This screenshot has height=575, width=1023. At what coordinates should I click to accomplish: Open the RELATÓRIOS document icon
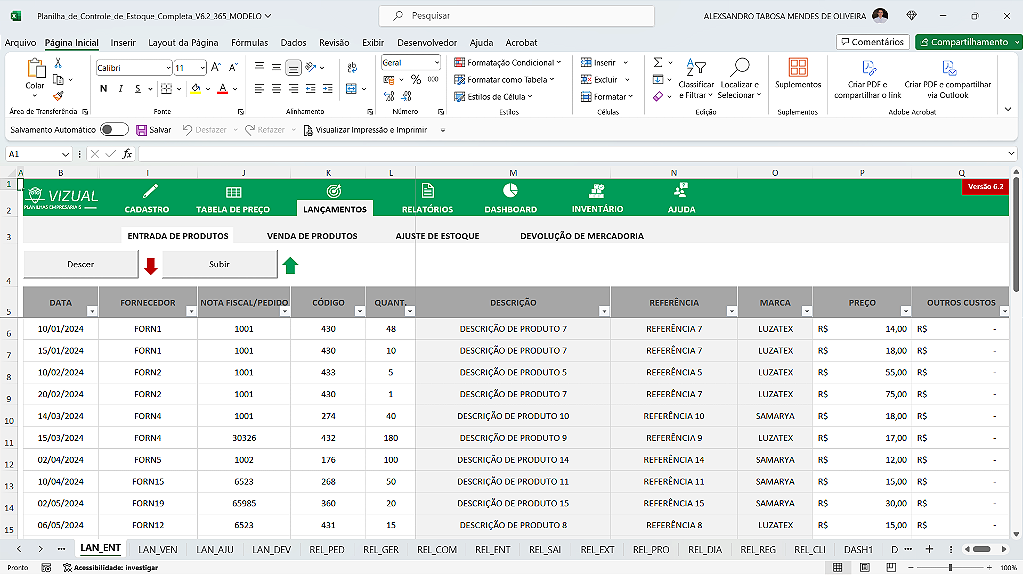pyautogui.click(x=427, y=190)
